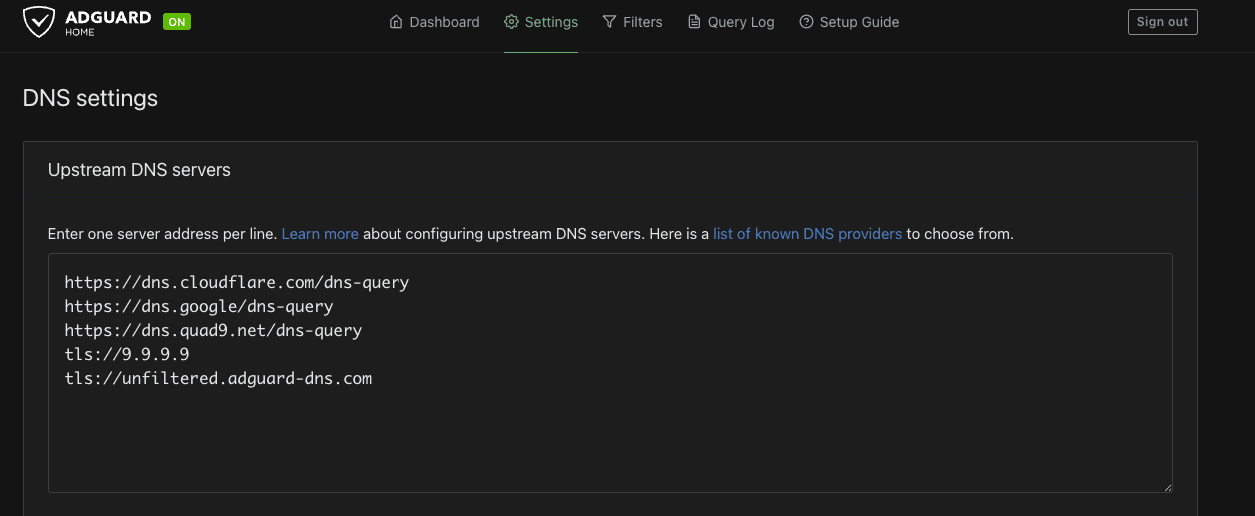Screen dimensions: 1255x516
Task: Open the Setup Guide page
Action: [x=849, y=22]
